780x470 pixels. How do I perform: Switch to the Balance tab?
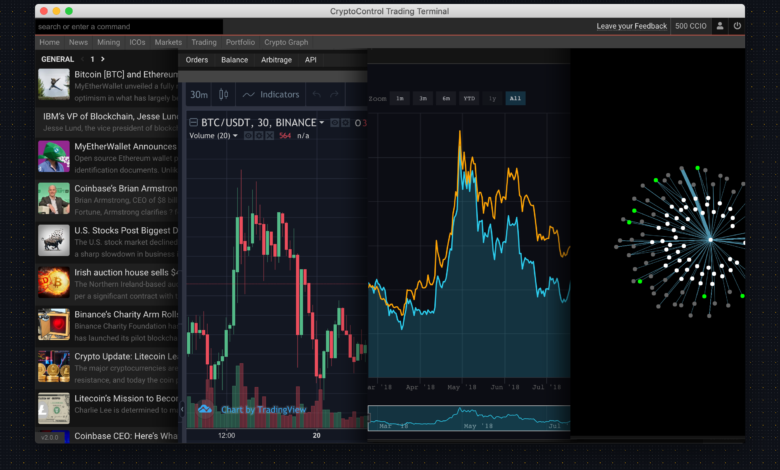234,60
